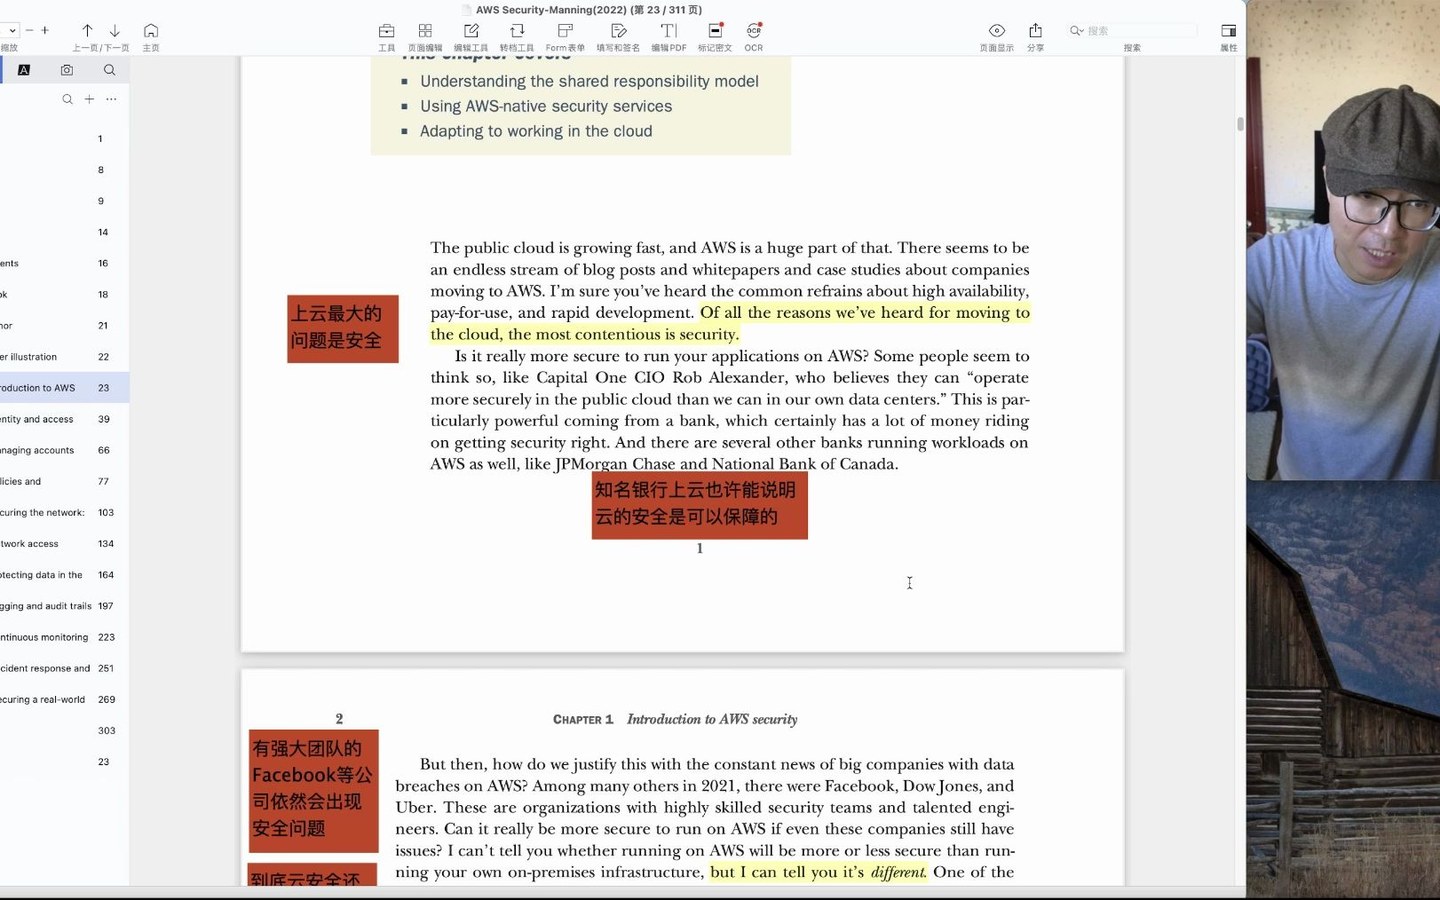The height and width of the screenshot is (900, 1440).
Task: Open 'Managing accounts' outline entry
Action: [x=65, y=450]
